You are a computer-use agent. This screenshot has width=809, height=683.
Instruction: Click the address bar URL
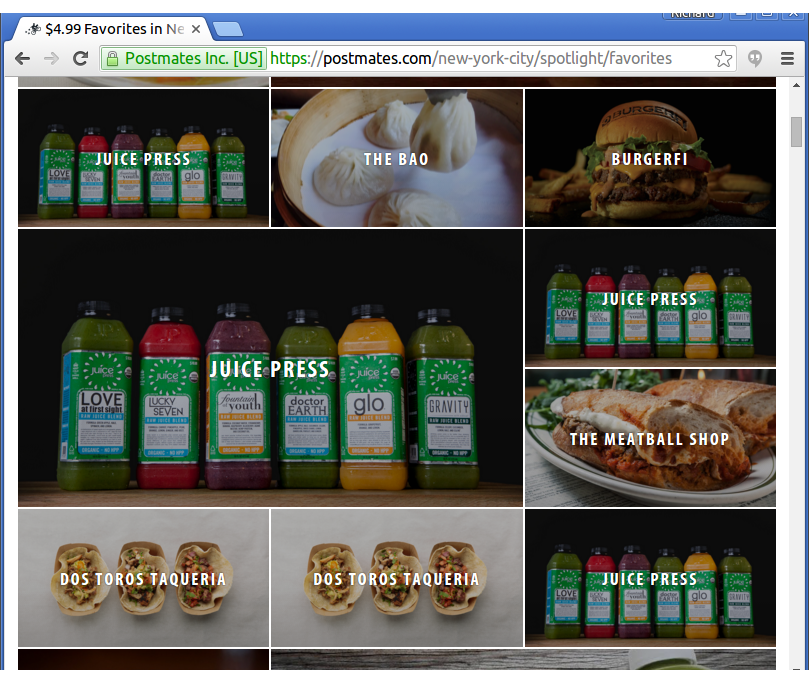(x=471, y=58)
